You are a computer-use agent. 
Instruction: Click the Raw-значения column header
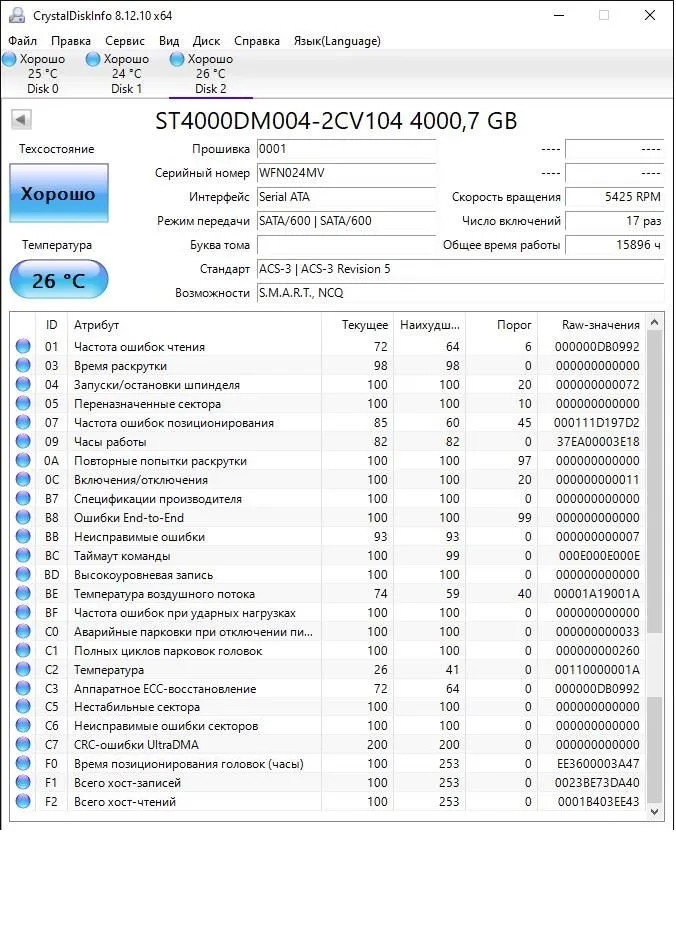click(x=591, y=325)
